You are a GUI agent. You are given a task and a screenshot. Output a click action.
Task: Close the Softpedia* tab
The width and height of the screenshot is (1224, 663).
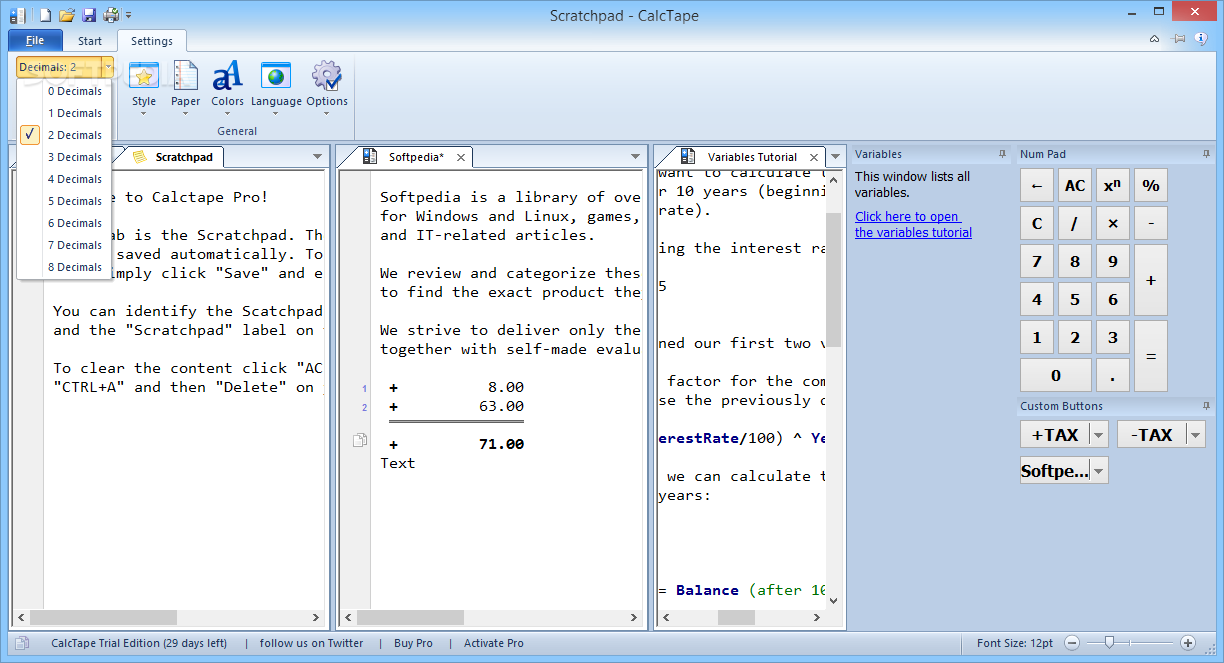461,157
